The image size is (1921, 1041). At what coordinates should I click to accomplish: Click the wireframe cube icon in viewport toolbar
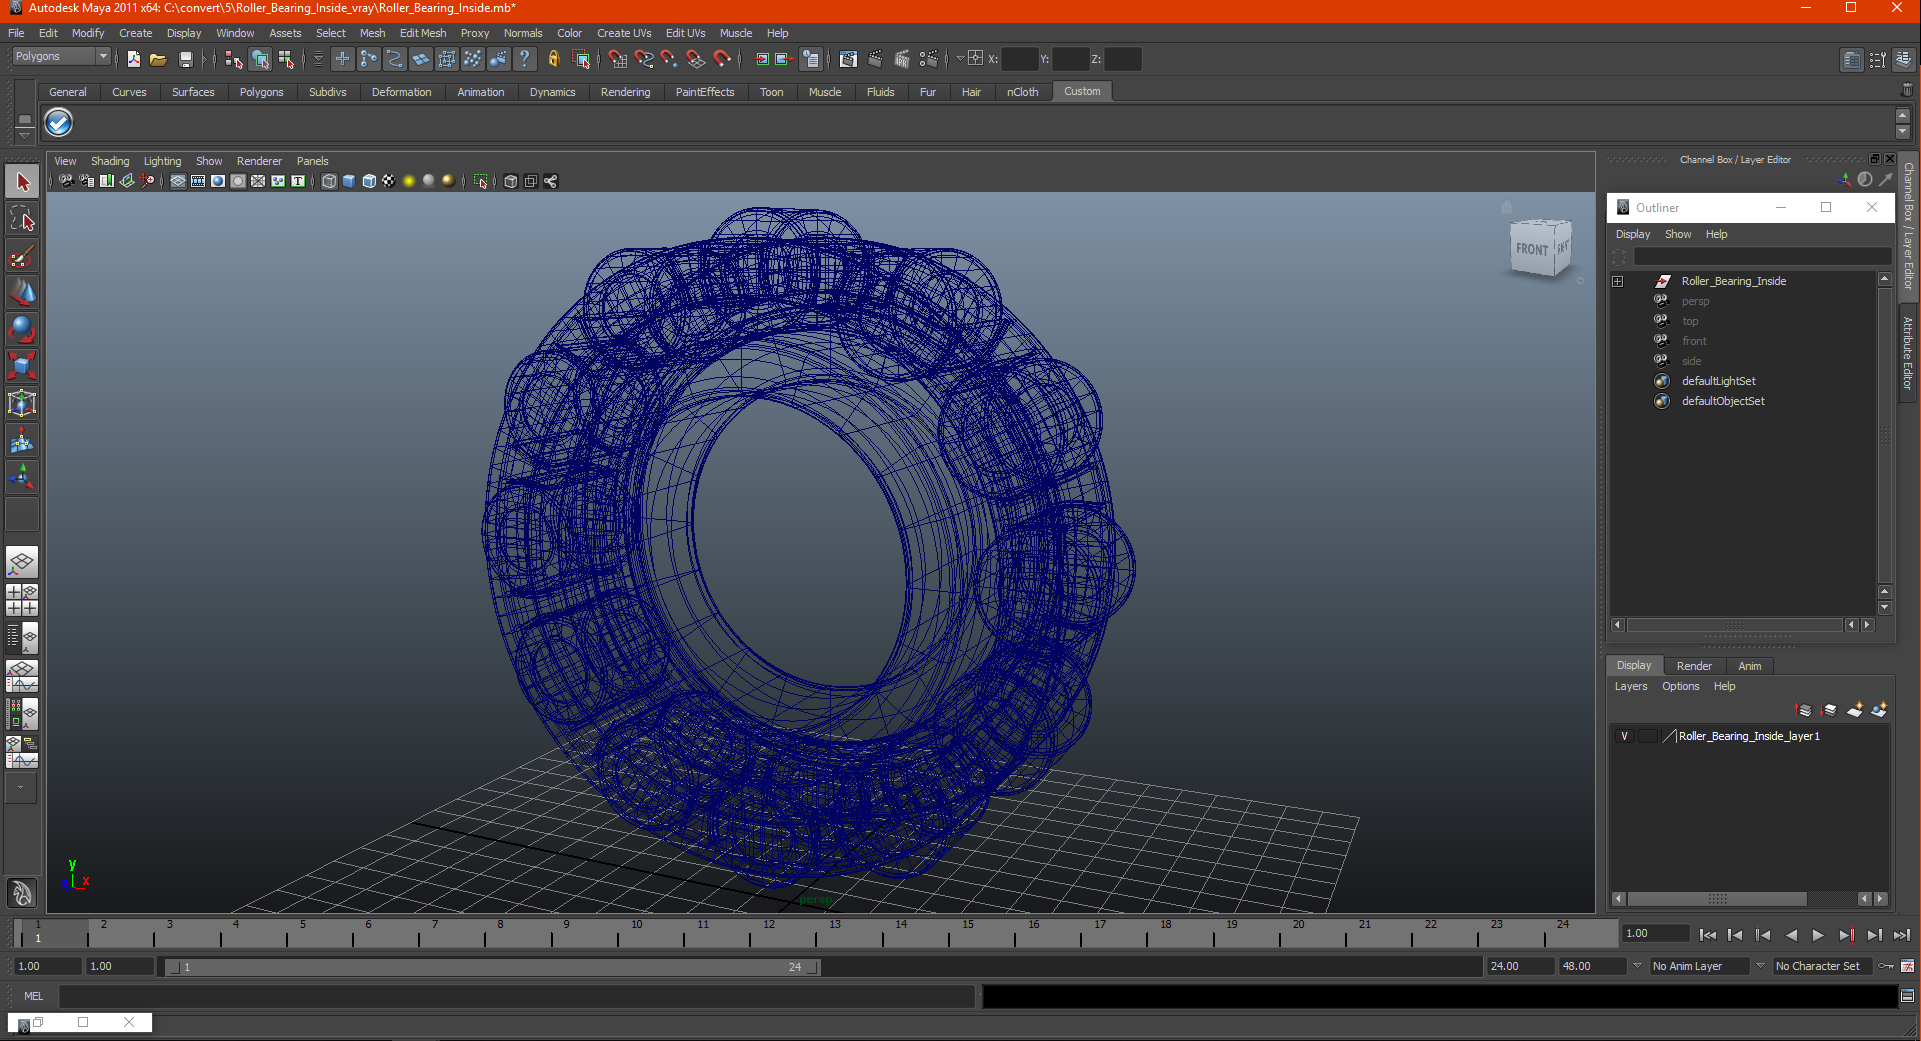point(329,181)
